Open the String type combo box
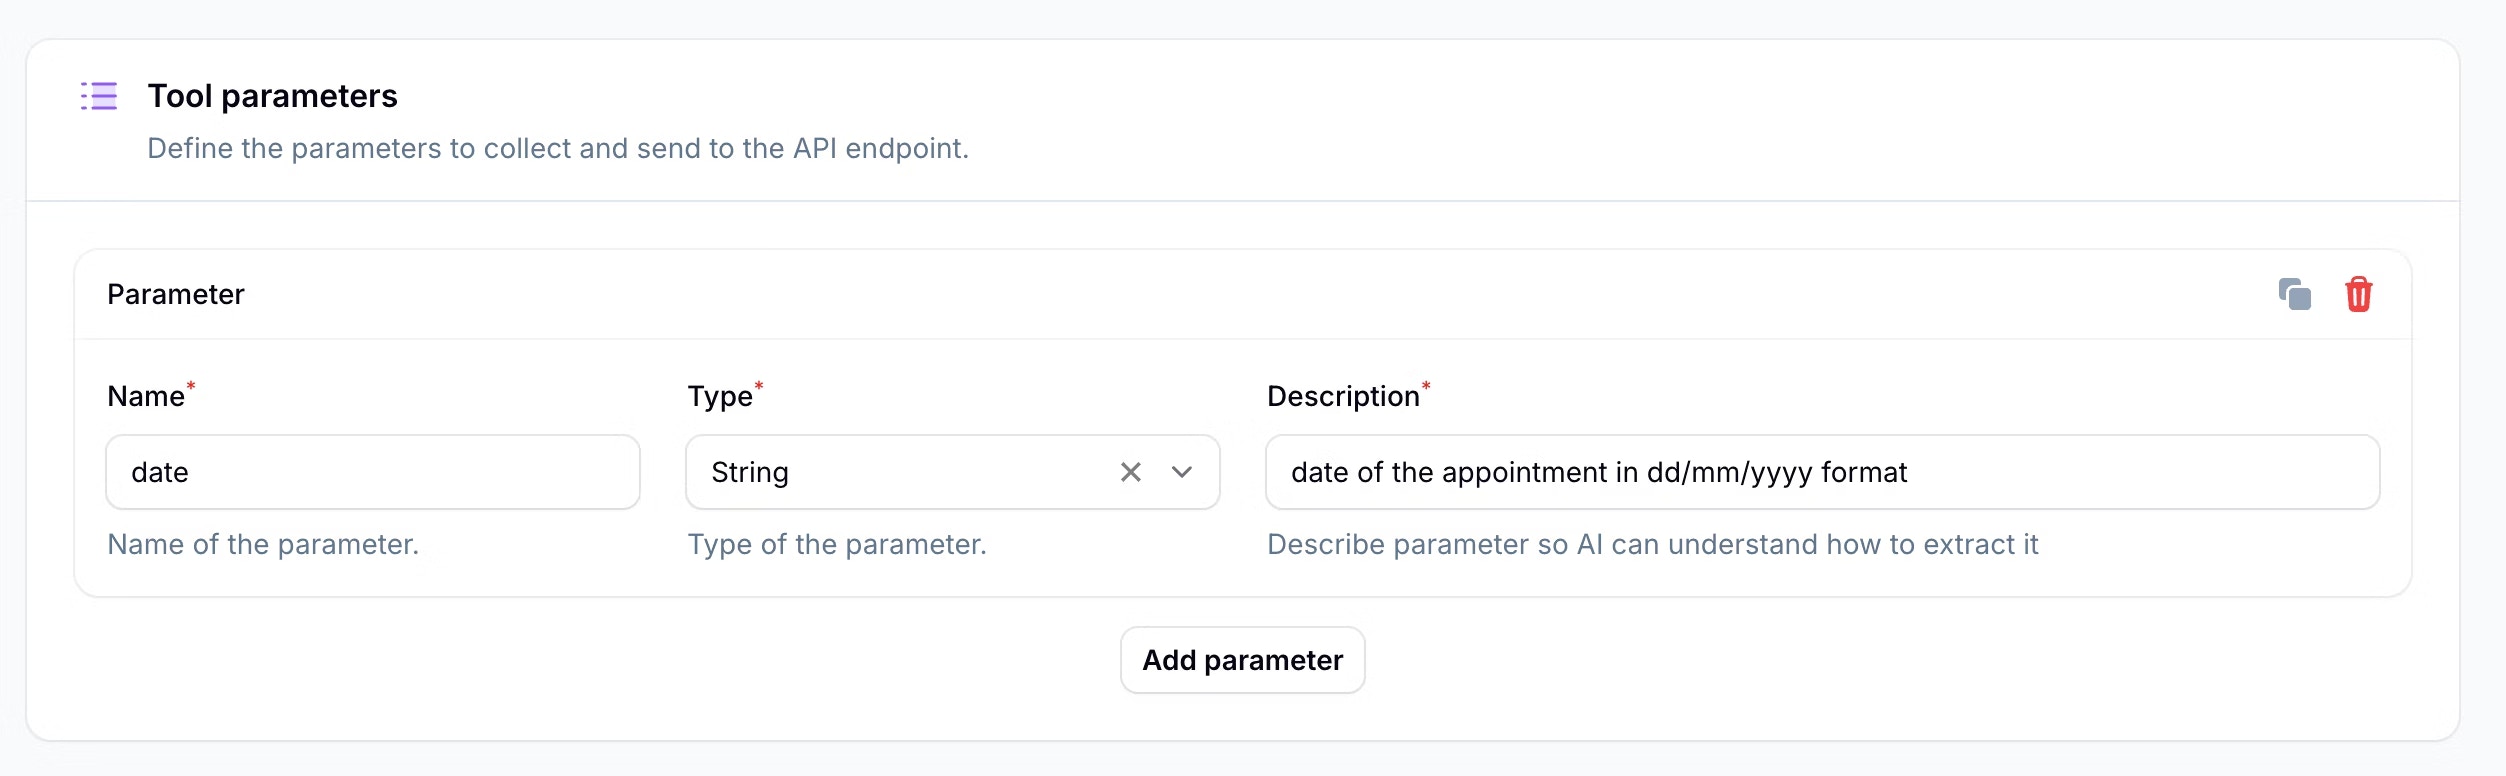2506x776 pixels. tap(900, 472)
